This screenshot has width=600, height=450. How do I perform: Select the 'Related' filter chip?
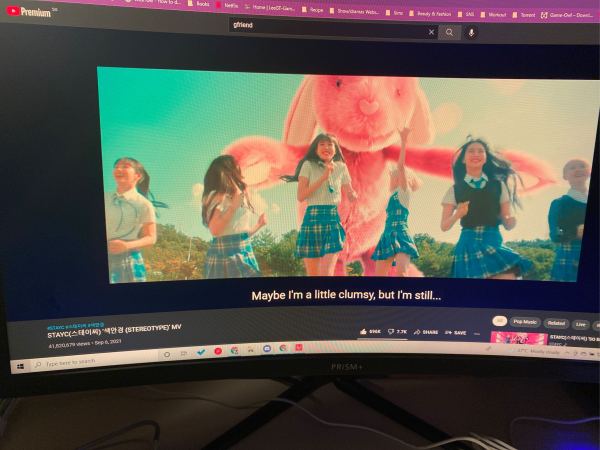[x=556, y=323]
